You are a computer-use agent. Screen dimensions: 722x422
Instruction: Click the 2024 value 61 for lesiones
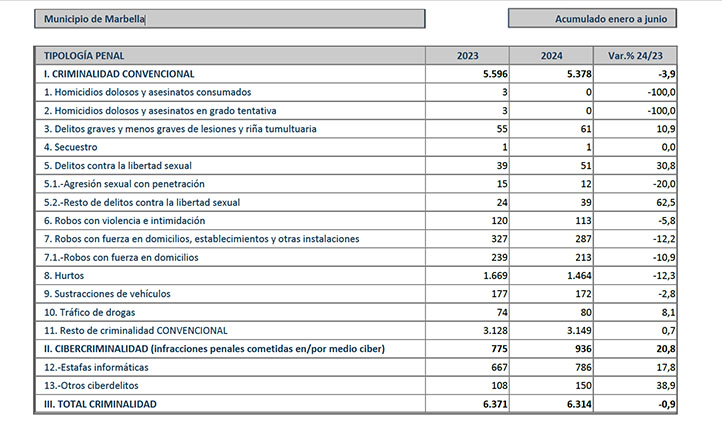point(586,129)
